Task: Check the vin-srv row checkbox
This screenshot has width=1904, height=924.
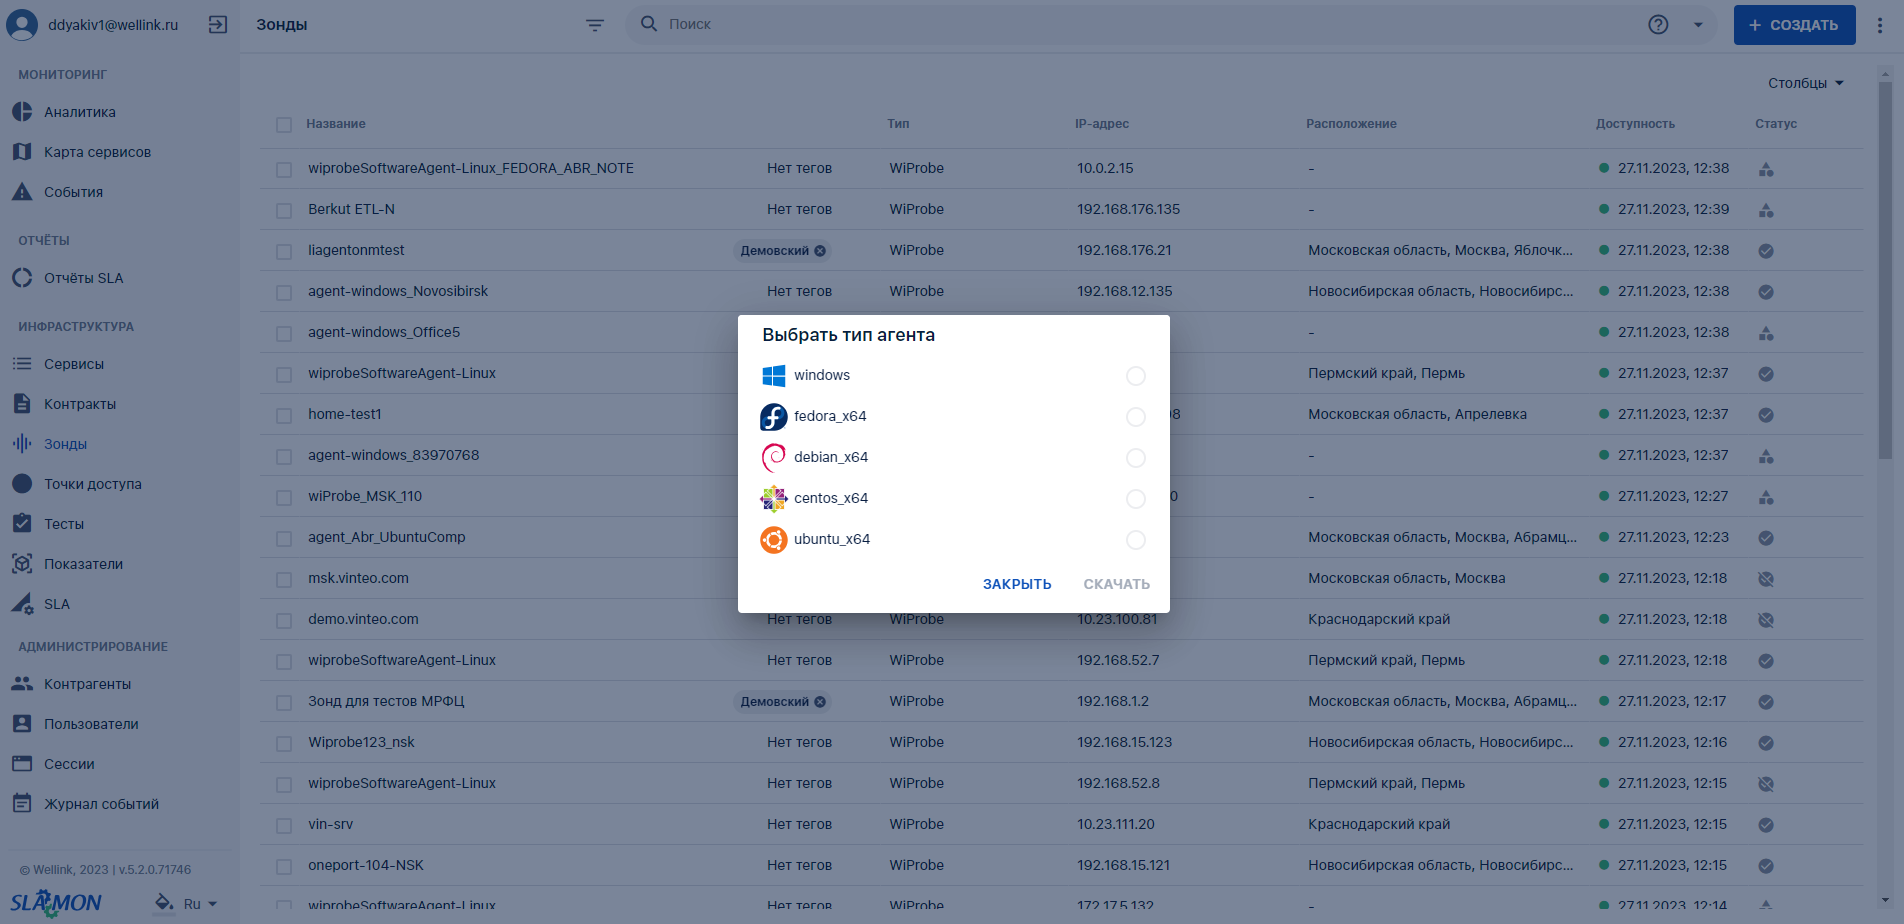Action: pos(284,826)
